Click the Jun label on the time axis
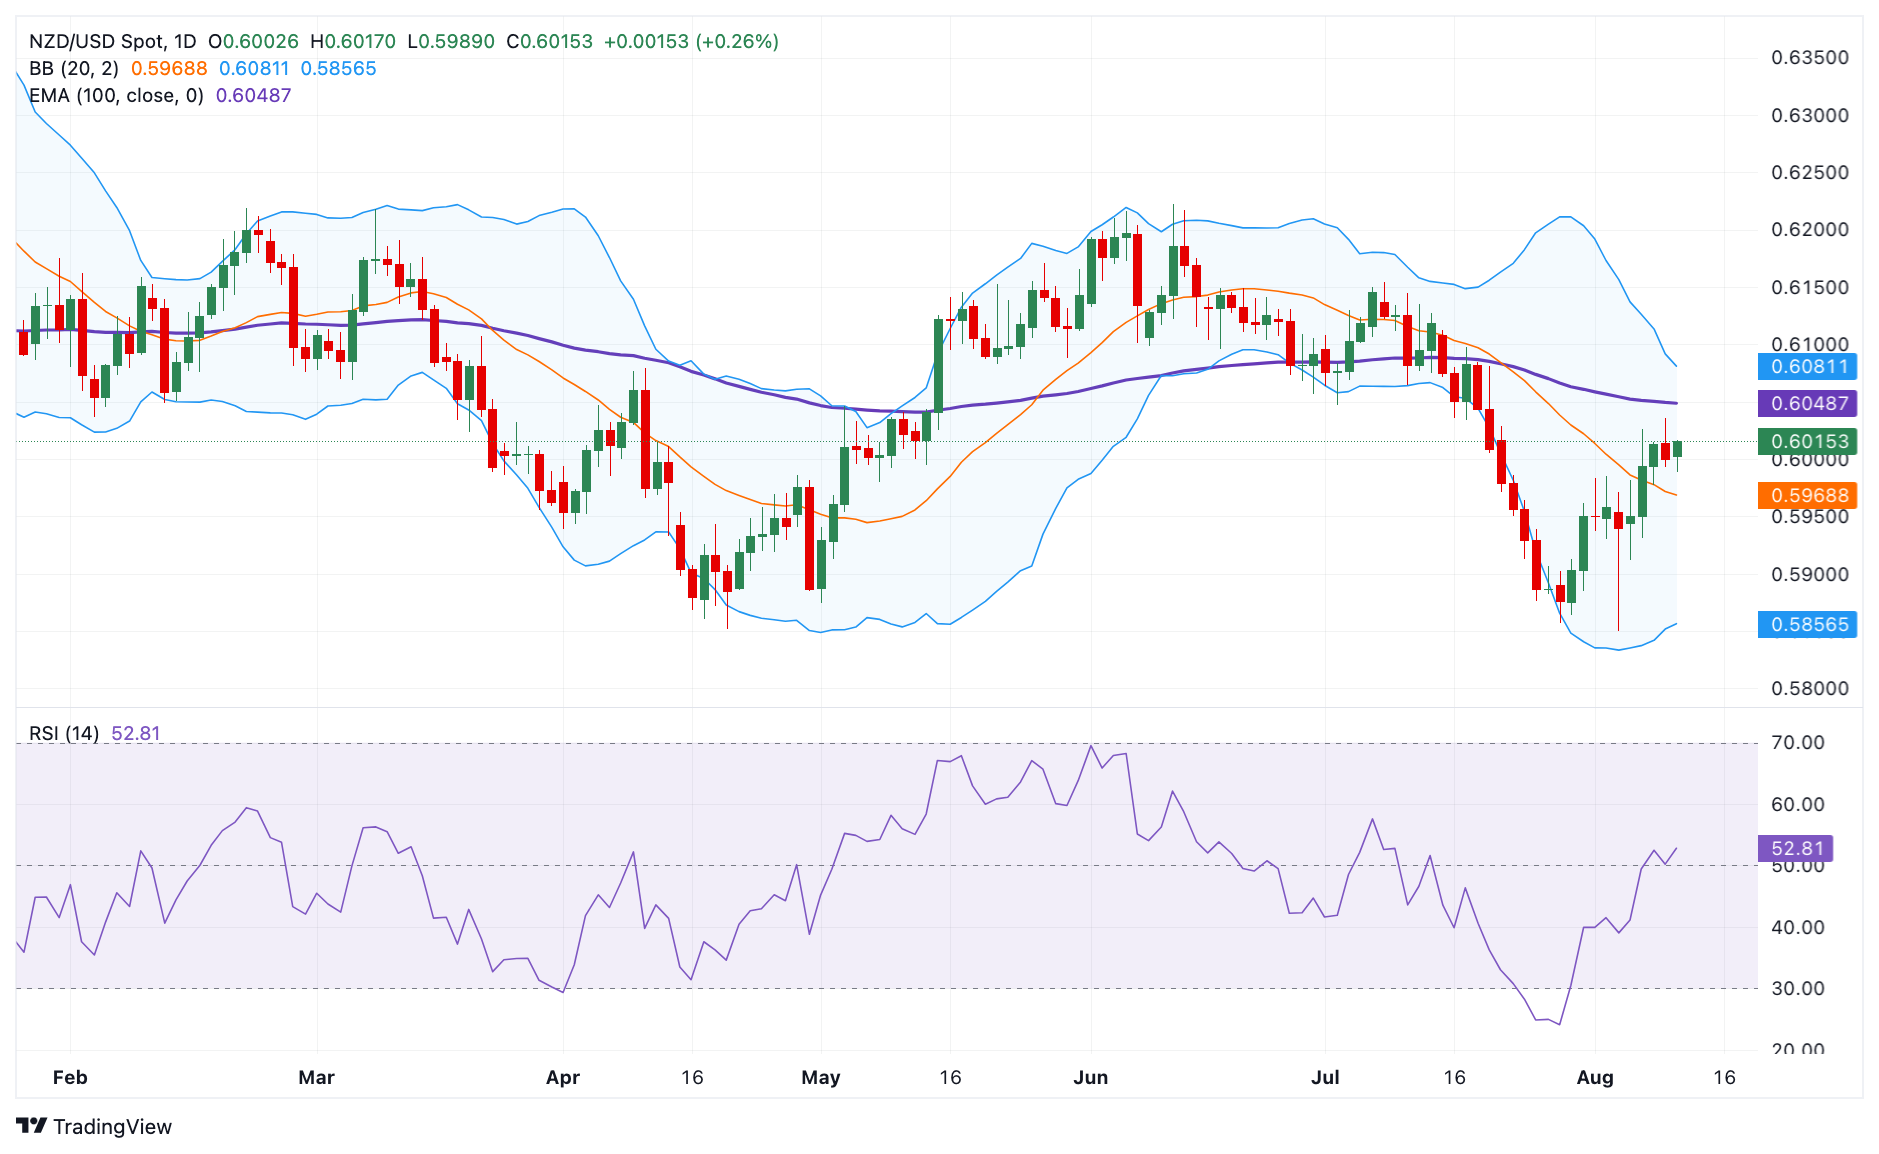Image resolution: width=1879 pixels, height=1154 pixels. pos(1091,1078)
